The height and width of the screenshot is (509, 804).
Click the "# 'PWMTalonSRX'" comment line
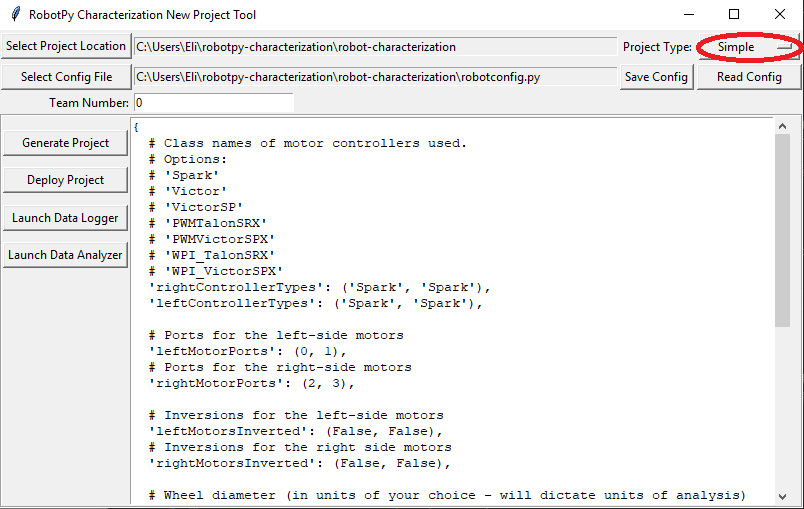(x=208, y=223)
